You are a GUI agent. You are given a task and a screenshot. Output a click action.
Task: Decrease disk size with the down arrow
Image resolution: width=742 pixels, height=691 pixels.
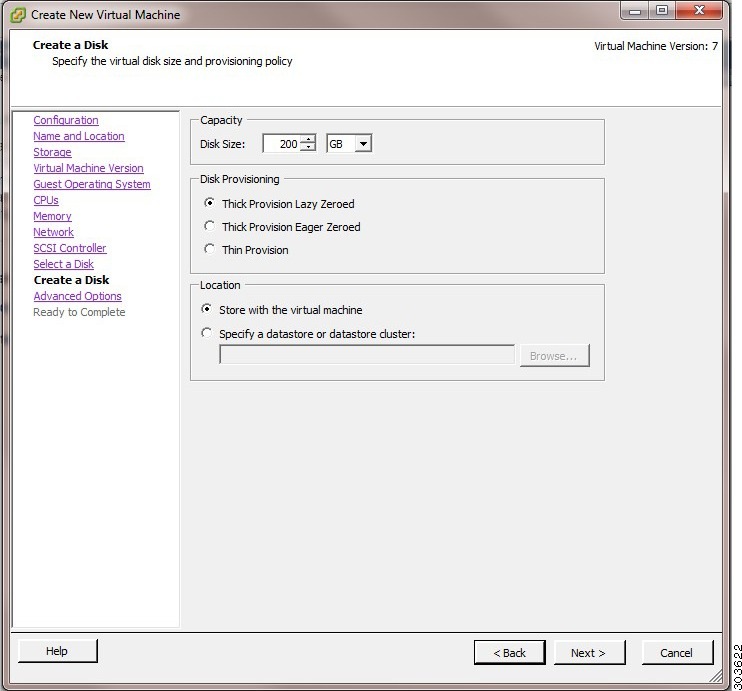tap(308, 147)
